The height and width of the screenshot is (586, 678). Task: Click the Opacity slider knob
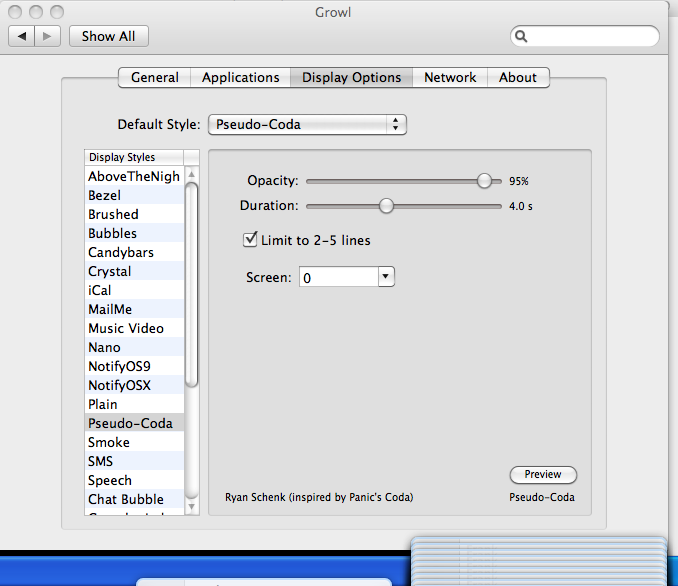click(x=485, y=181)
